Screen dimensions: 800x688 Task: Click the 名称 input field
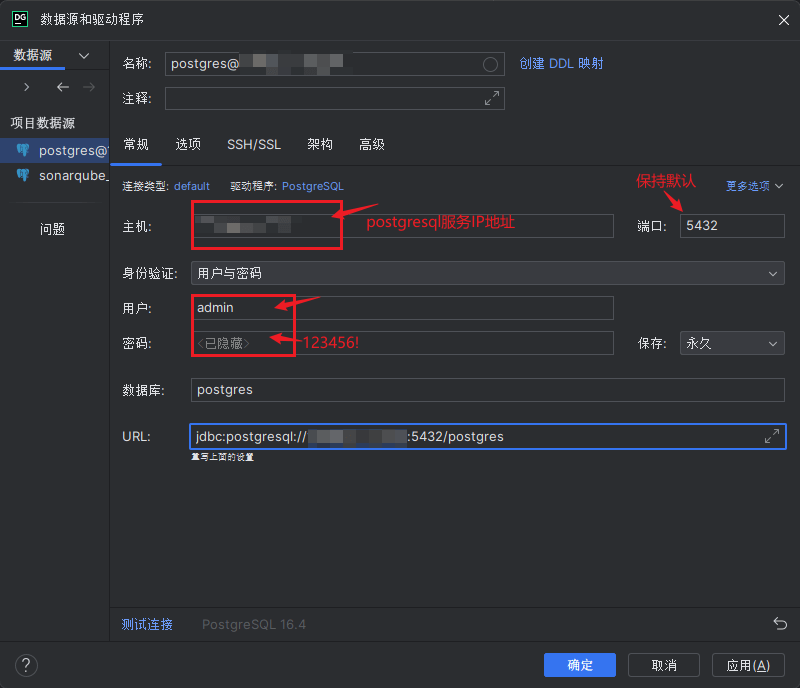(335, 64)
